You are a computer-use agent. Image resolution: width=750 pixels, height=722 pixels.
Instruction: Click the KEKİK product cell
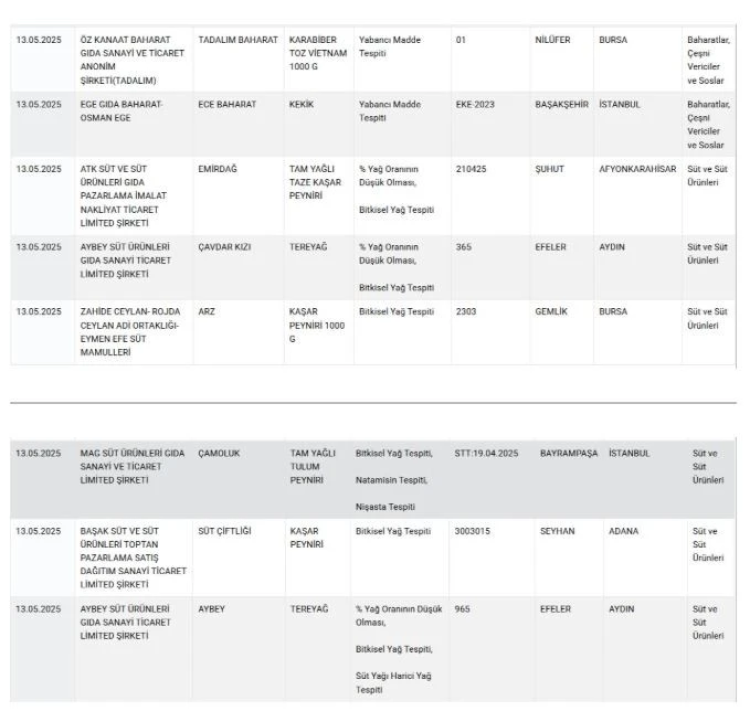click(x=302, y=104)
